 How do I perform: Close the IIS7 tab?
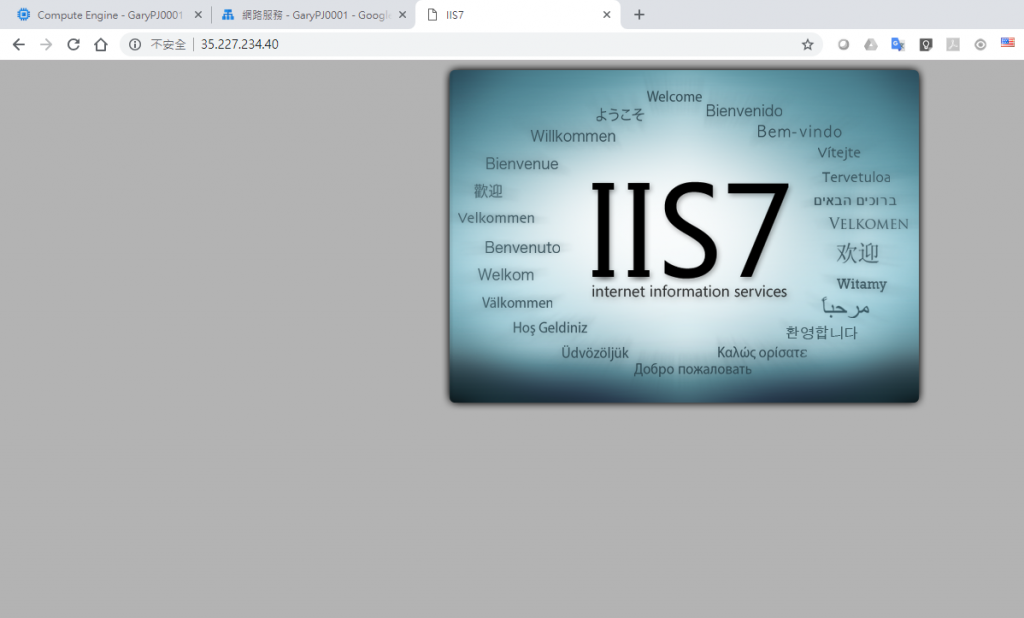(x=607, y=14)
